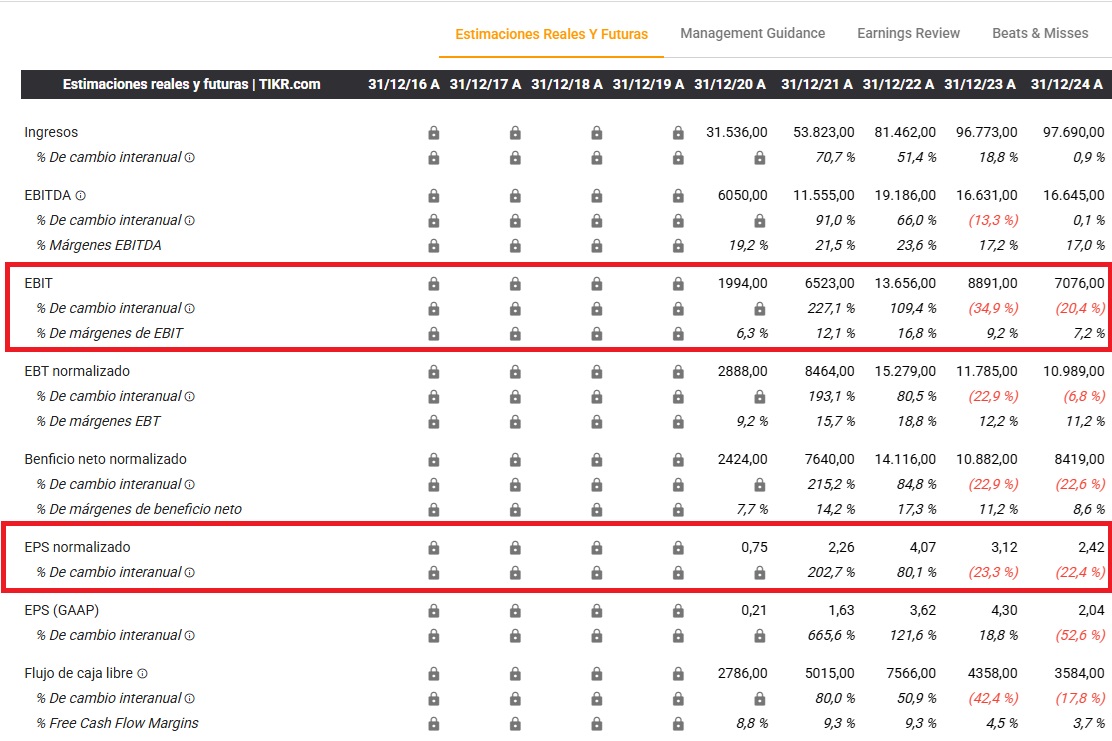Click info icon for Ingresos % de cambio interanual
The height and width of the screenshot is (741, 1112).
click(x=190, y=158)
